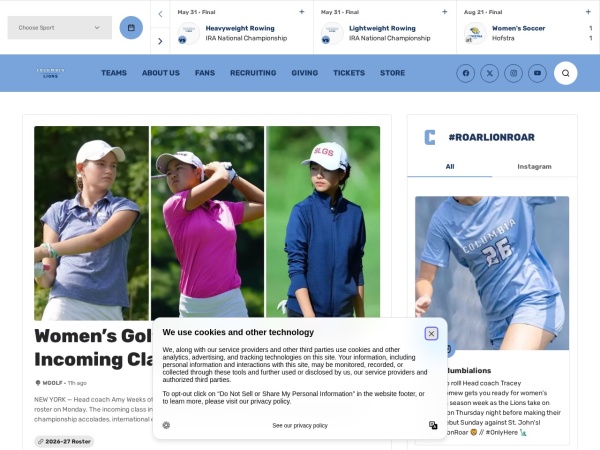Select the All social feed tab
Viewport: 600px width, 450px height.
pyautogui.click(x=450, y=166)
